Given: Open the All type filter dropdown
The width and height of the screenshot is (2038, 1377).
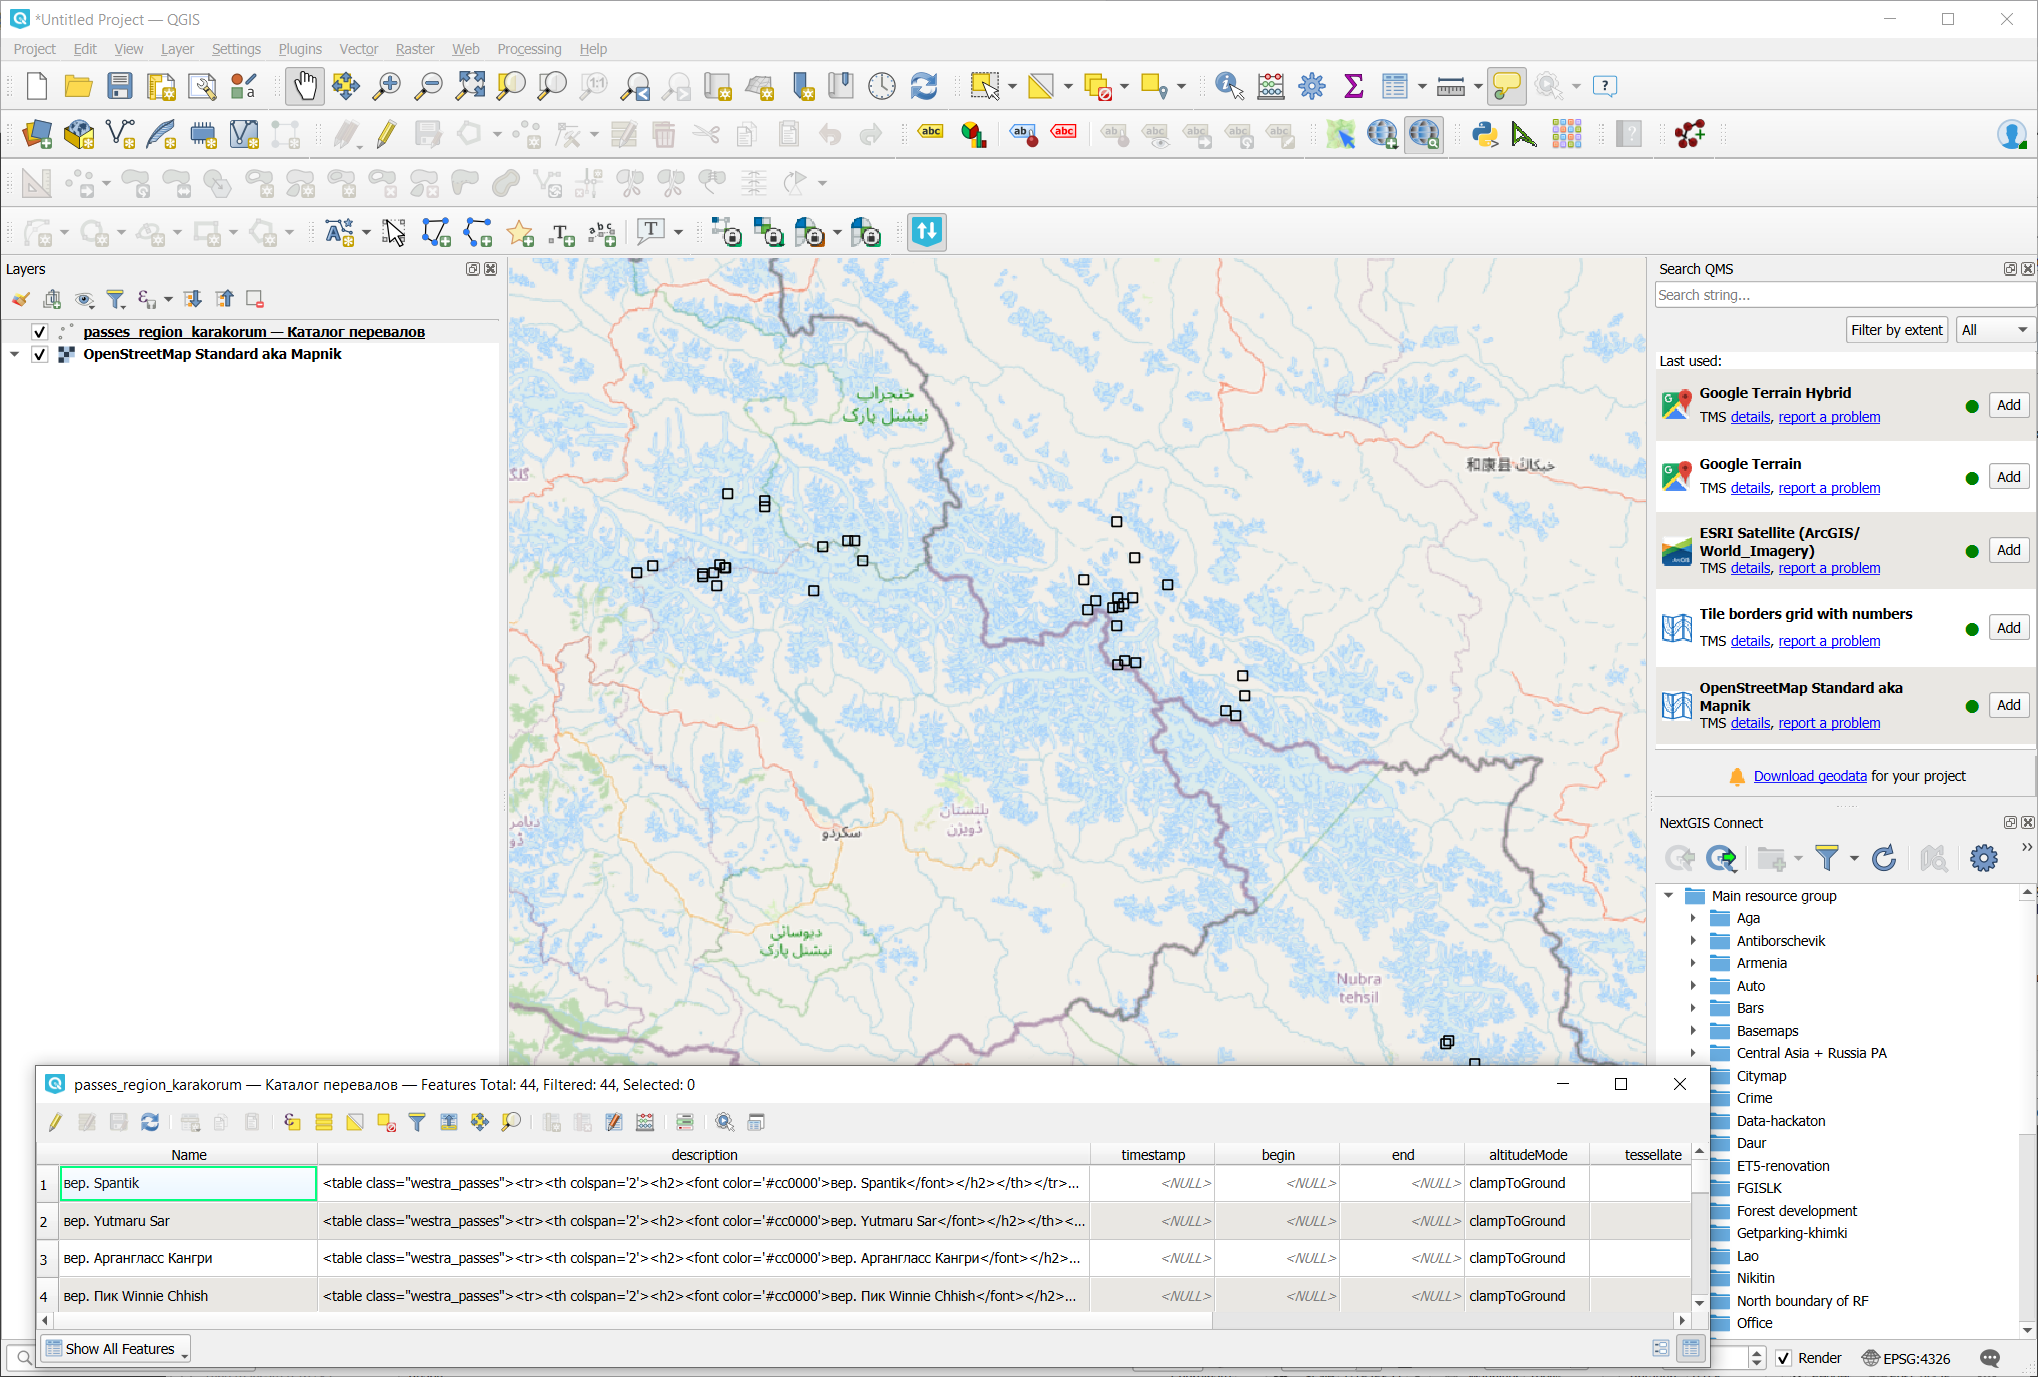Looking at the screenshot, I should pos(1994,330).
